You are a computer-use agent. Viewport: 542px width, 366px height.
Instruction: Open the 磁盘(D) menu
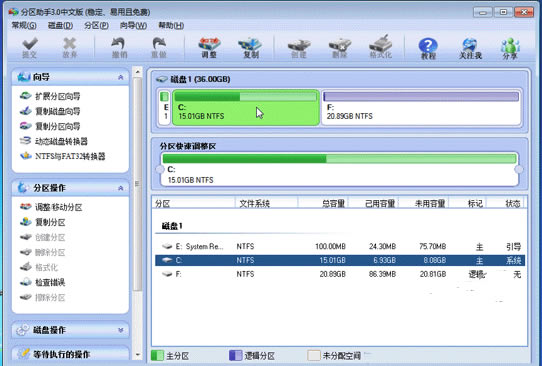pos(60,26)
